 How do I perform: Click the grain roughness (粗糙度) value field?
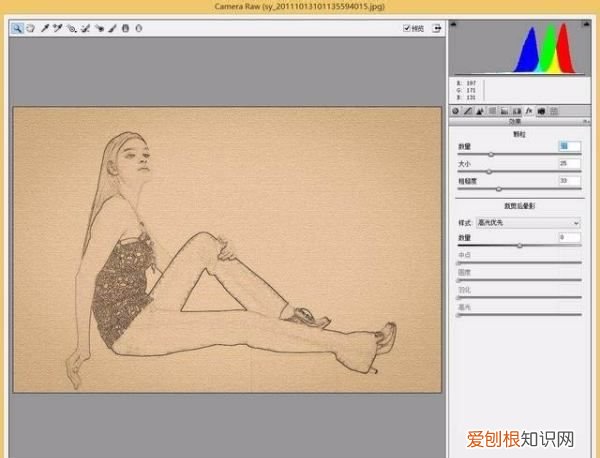coord(569,181)
